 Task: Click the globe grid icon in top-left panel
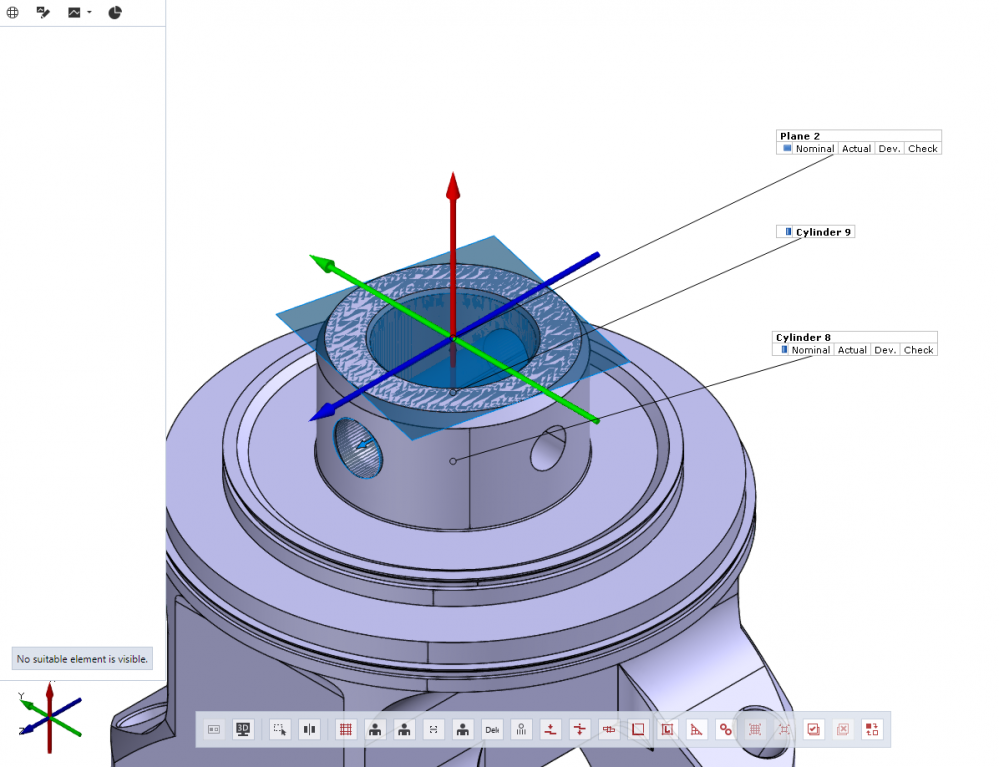click(x=13, y=12)
